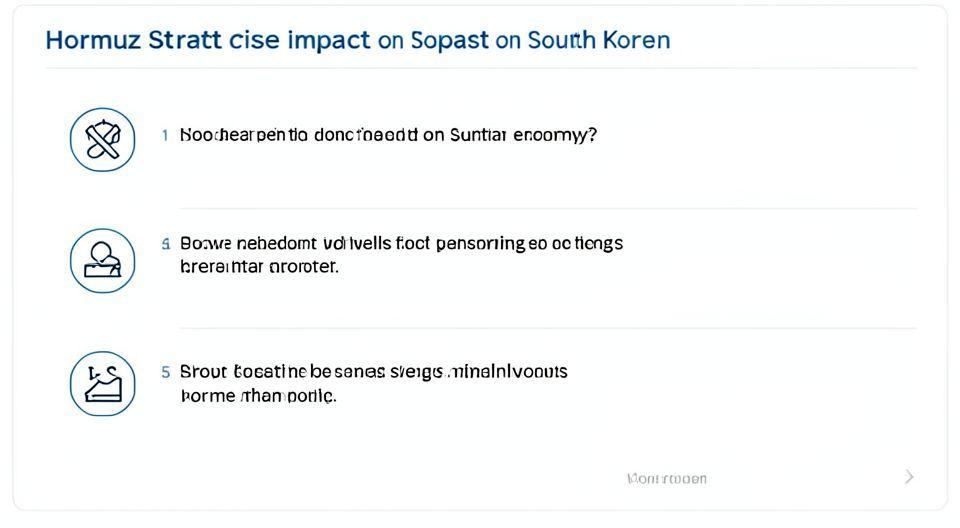
Task: Click the word "Sopast" in the heading
Action: (447, 40)
